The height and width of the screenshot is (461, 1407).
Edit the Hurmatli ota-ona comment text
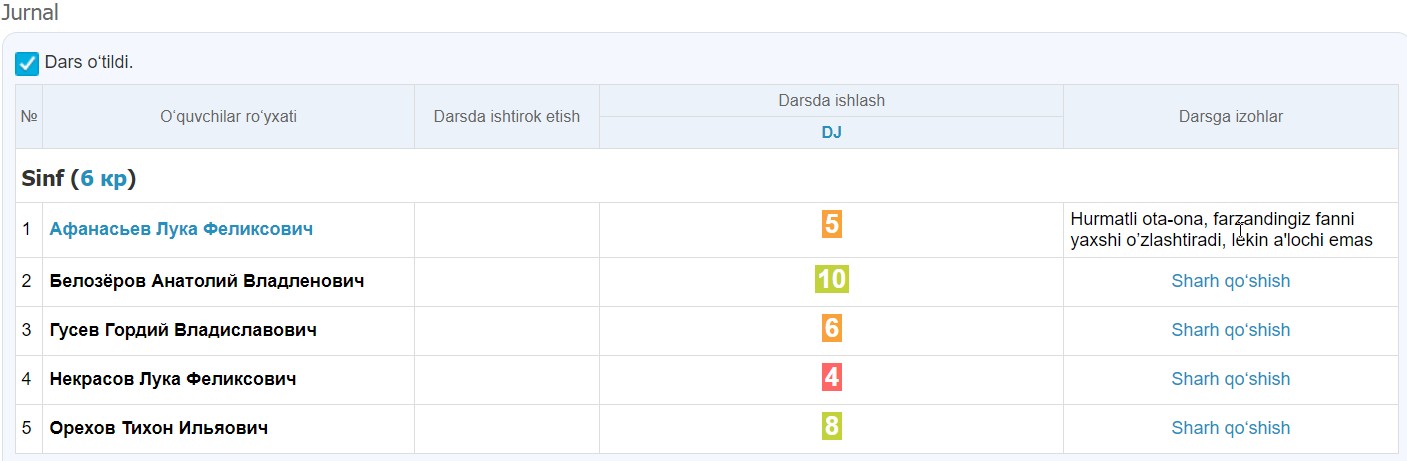(x=1220, y=229)
